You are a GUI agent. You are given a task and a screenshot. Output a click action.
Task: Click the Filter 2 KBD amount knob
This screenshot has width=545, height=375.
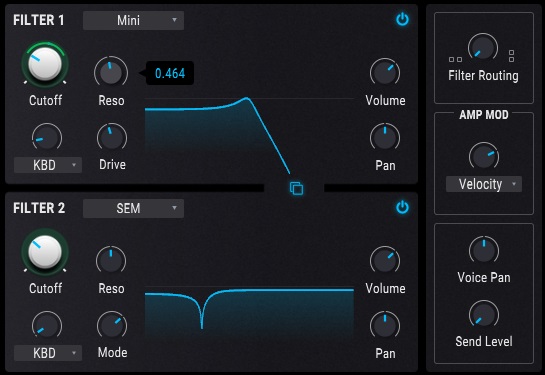[47, 326]
